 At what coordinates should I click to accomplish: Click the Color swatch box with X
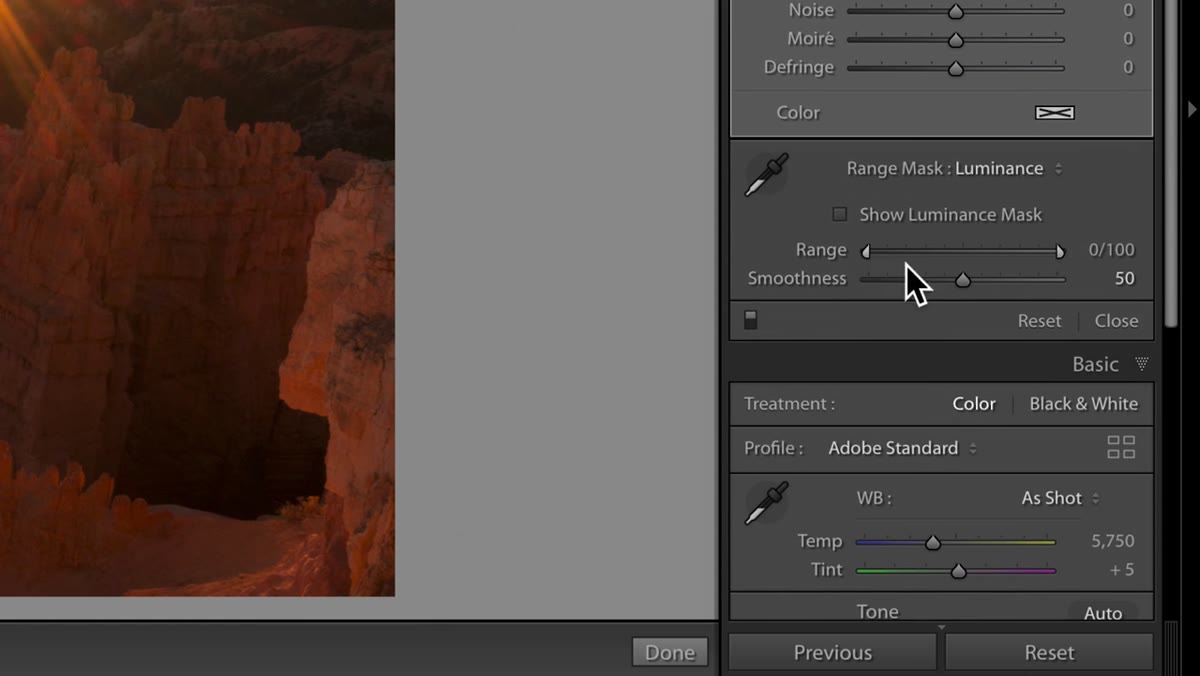tap(1054, 113)
